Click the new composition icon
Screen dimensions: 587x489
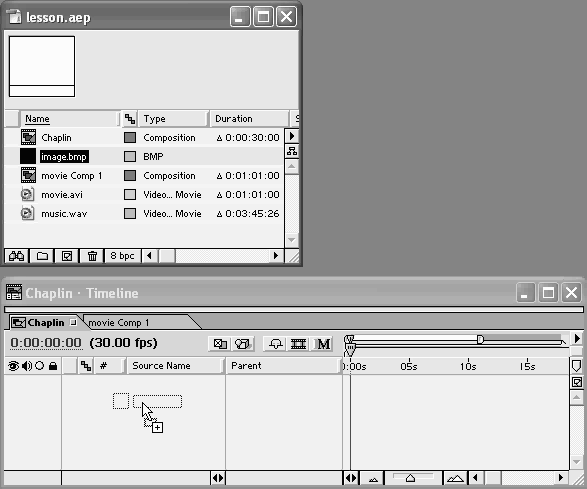[x=67, y=256]
